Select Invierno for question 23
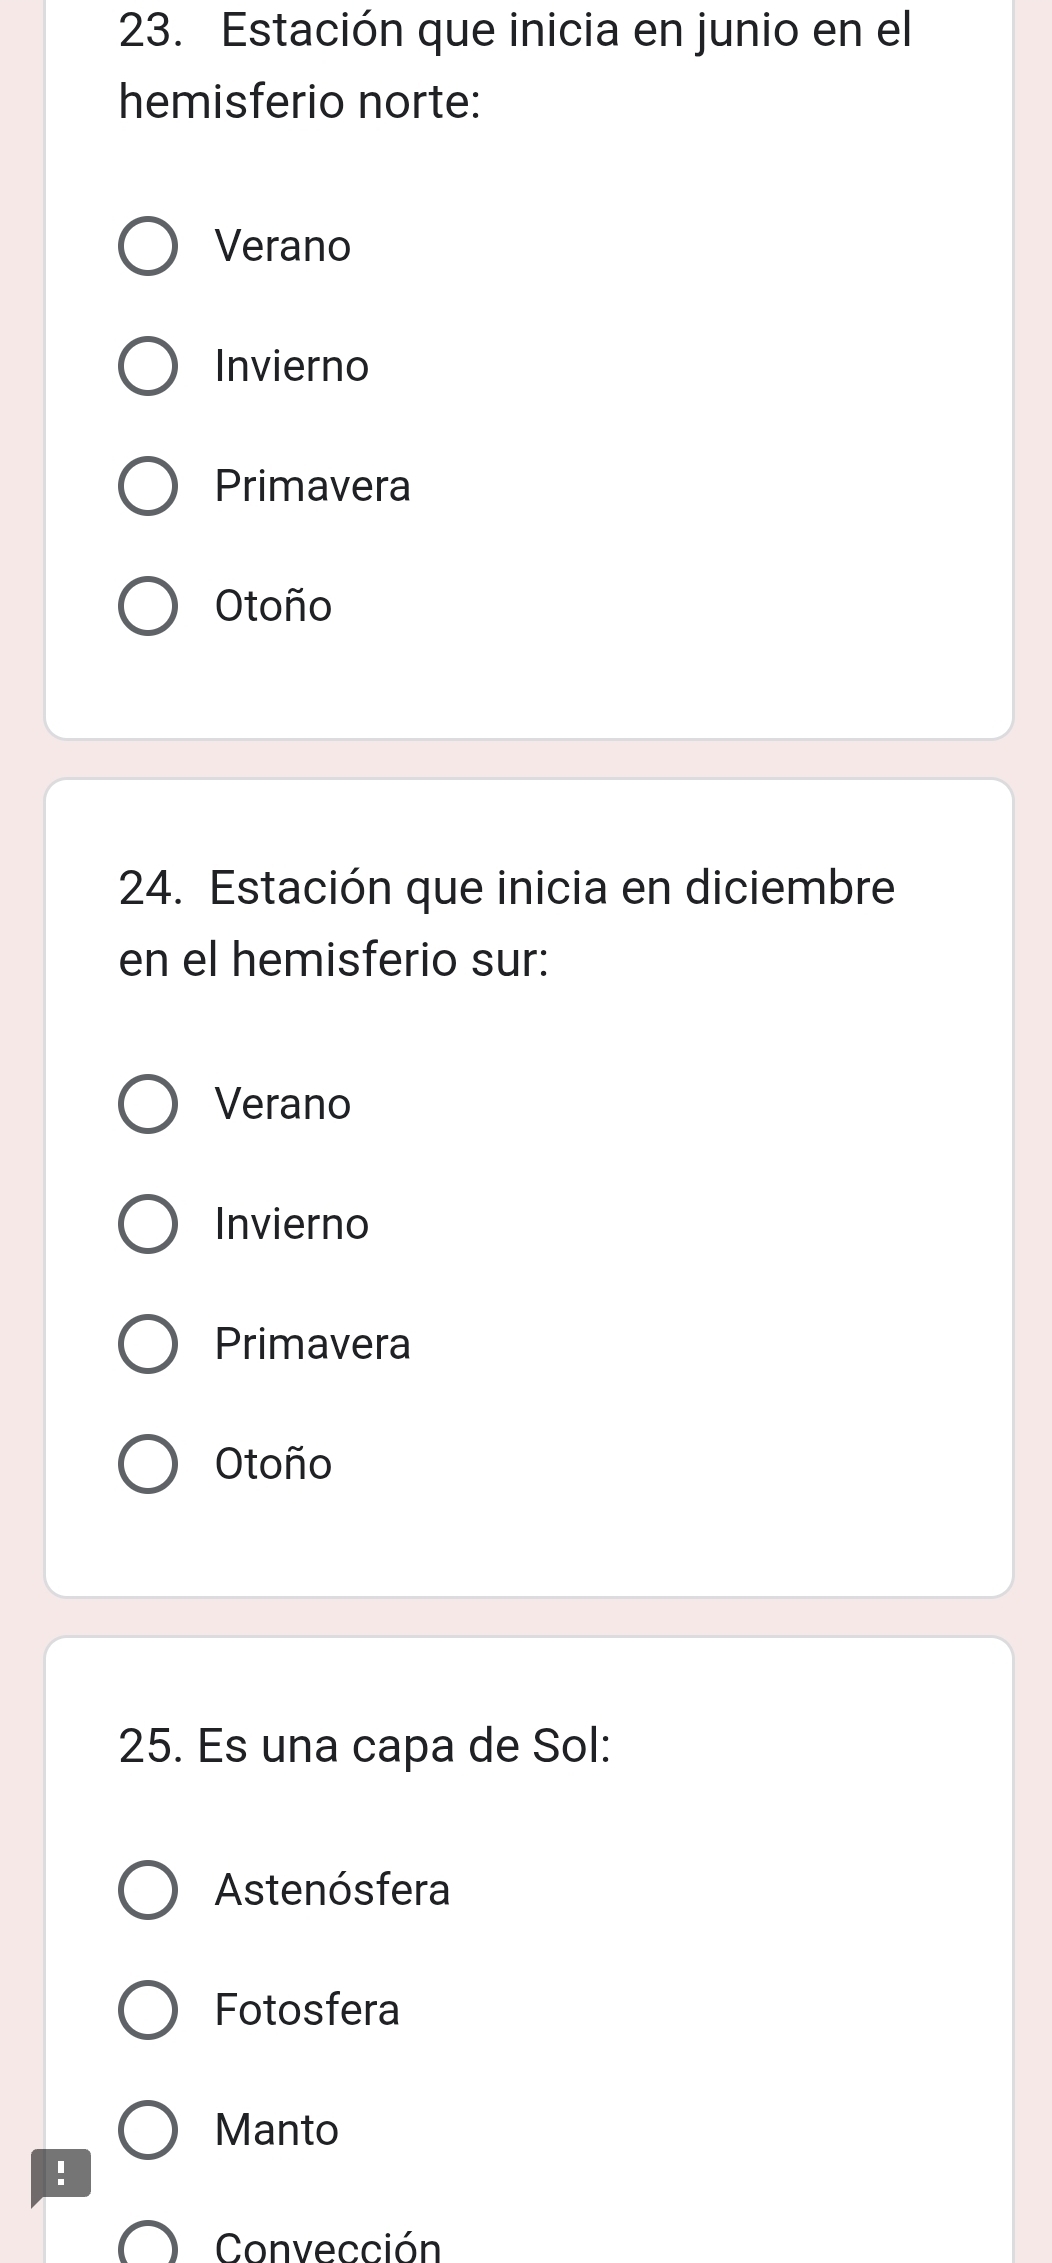1052x2263 pixels. pos(148,366)
